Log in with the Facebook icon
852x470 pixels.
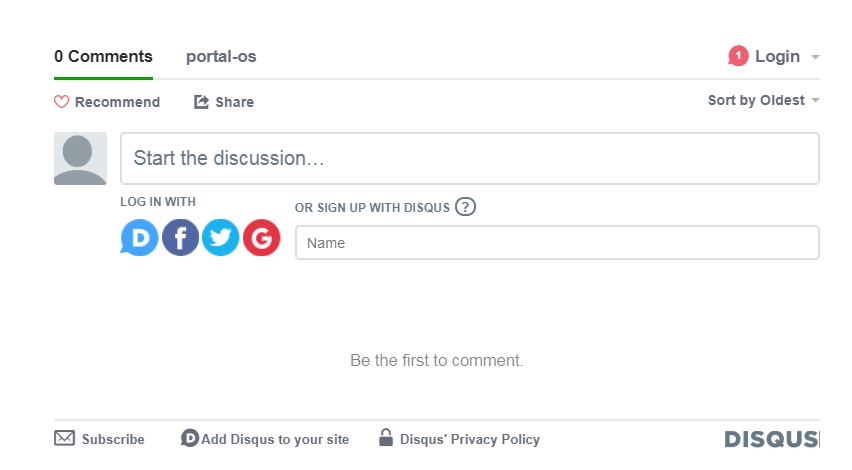point(180,237)
